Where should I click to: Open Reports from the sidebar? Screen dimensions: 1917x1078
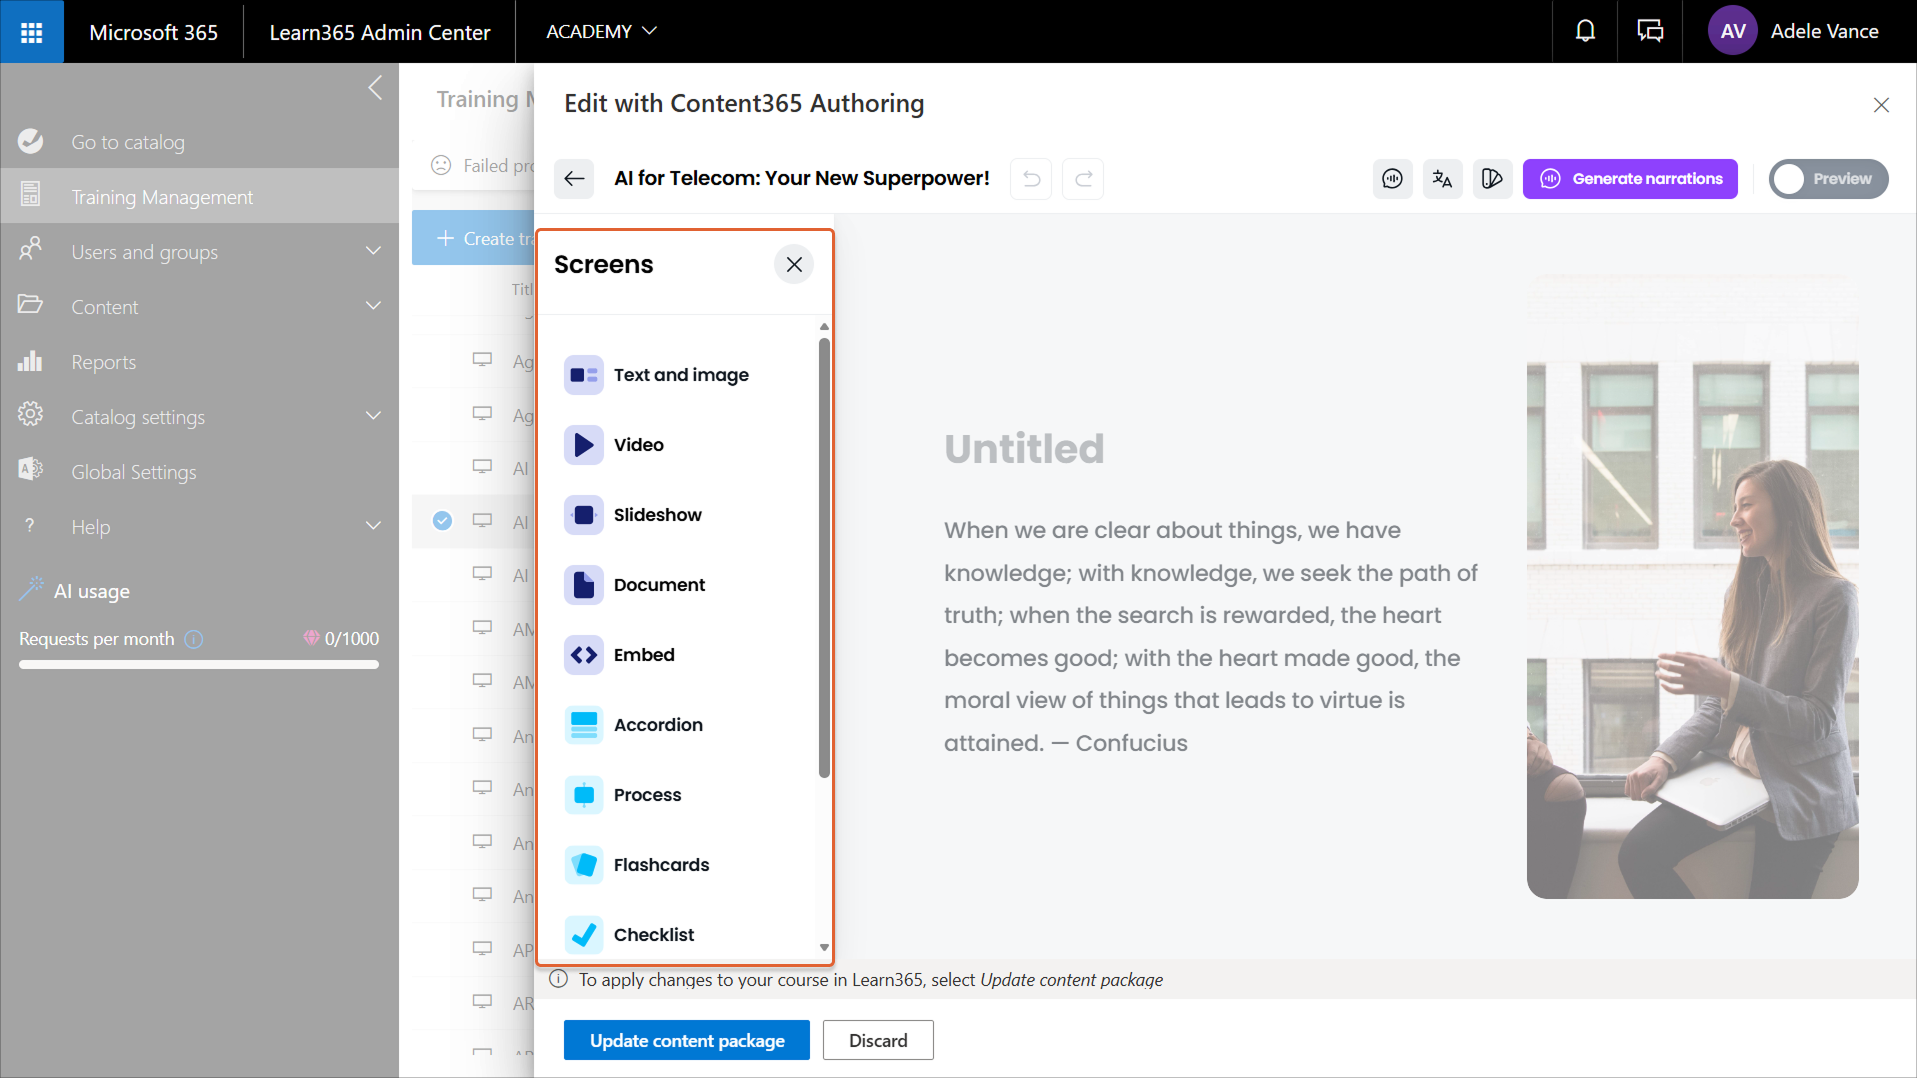[103, 362]
